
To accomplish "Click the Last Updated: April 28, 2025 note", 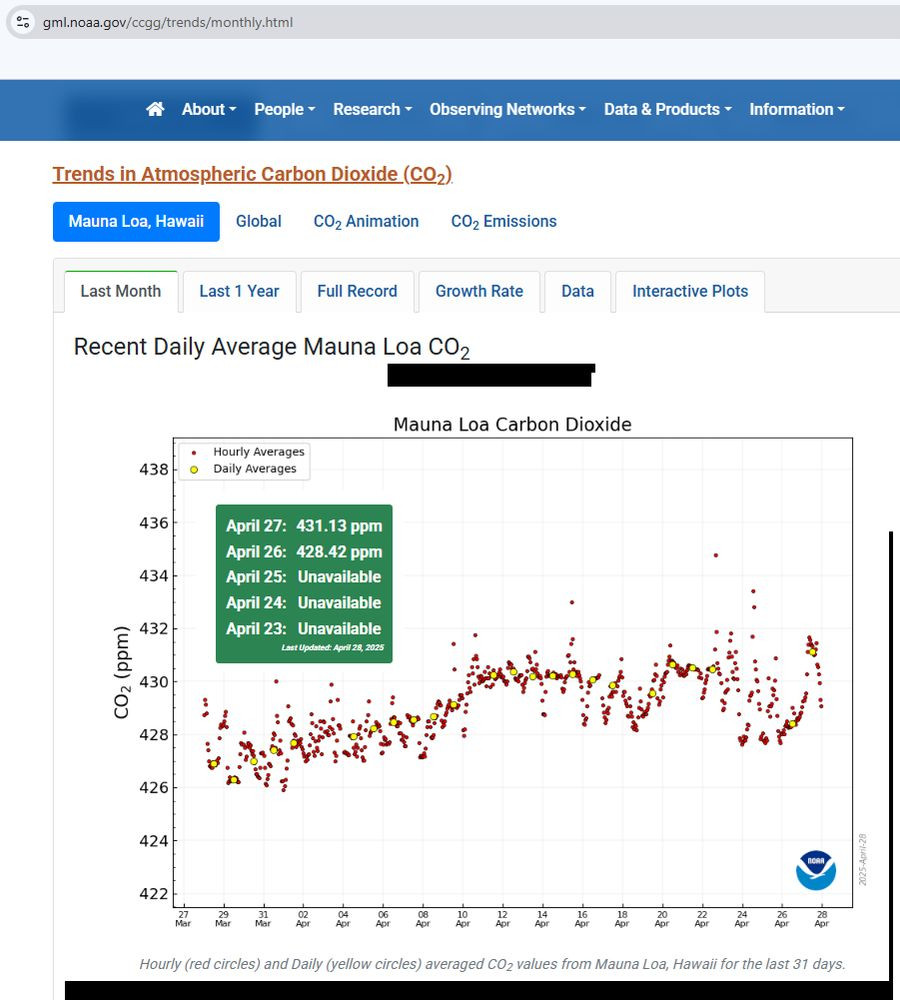I will coord(333,647).
